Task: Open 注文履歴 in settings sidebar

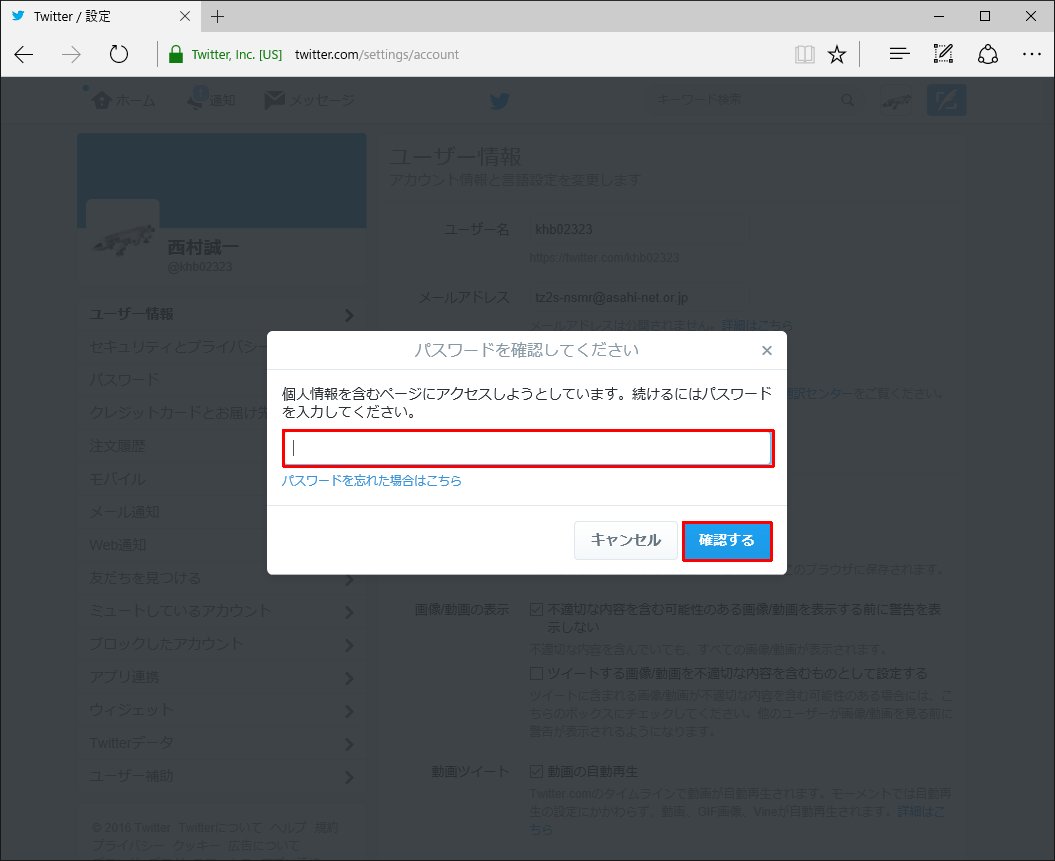Action: tap(117, 445)
